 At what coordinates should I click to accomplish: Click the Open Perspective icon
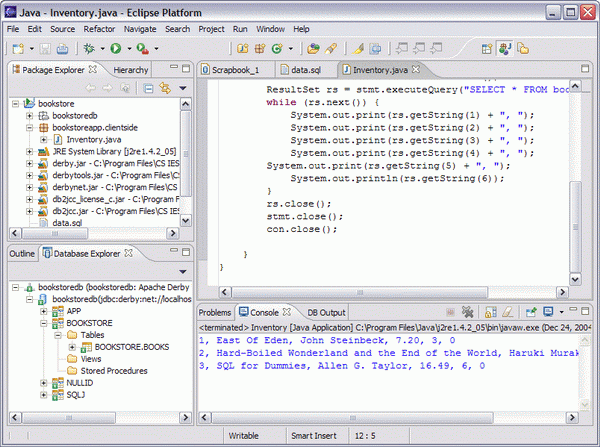487,49
